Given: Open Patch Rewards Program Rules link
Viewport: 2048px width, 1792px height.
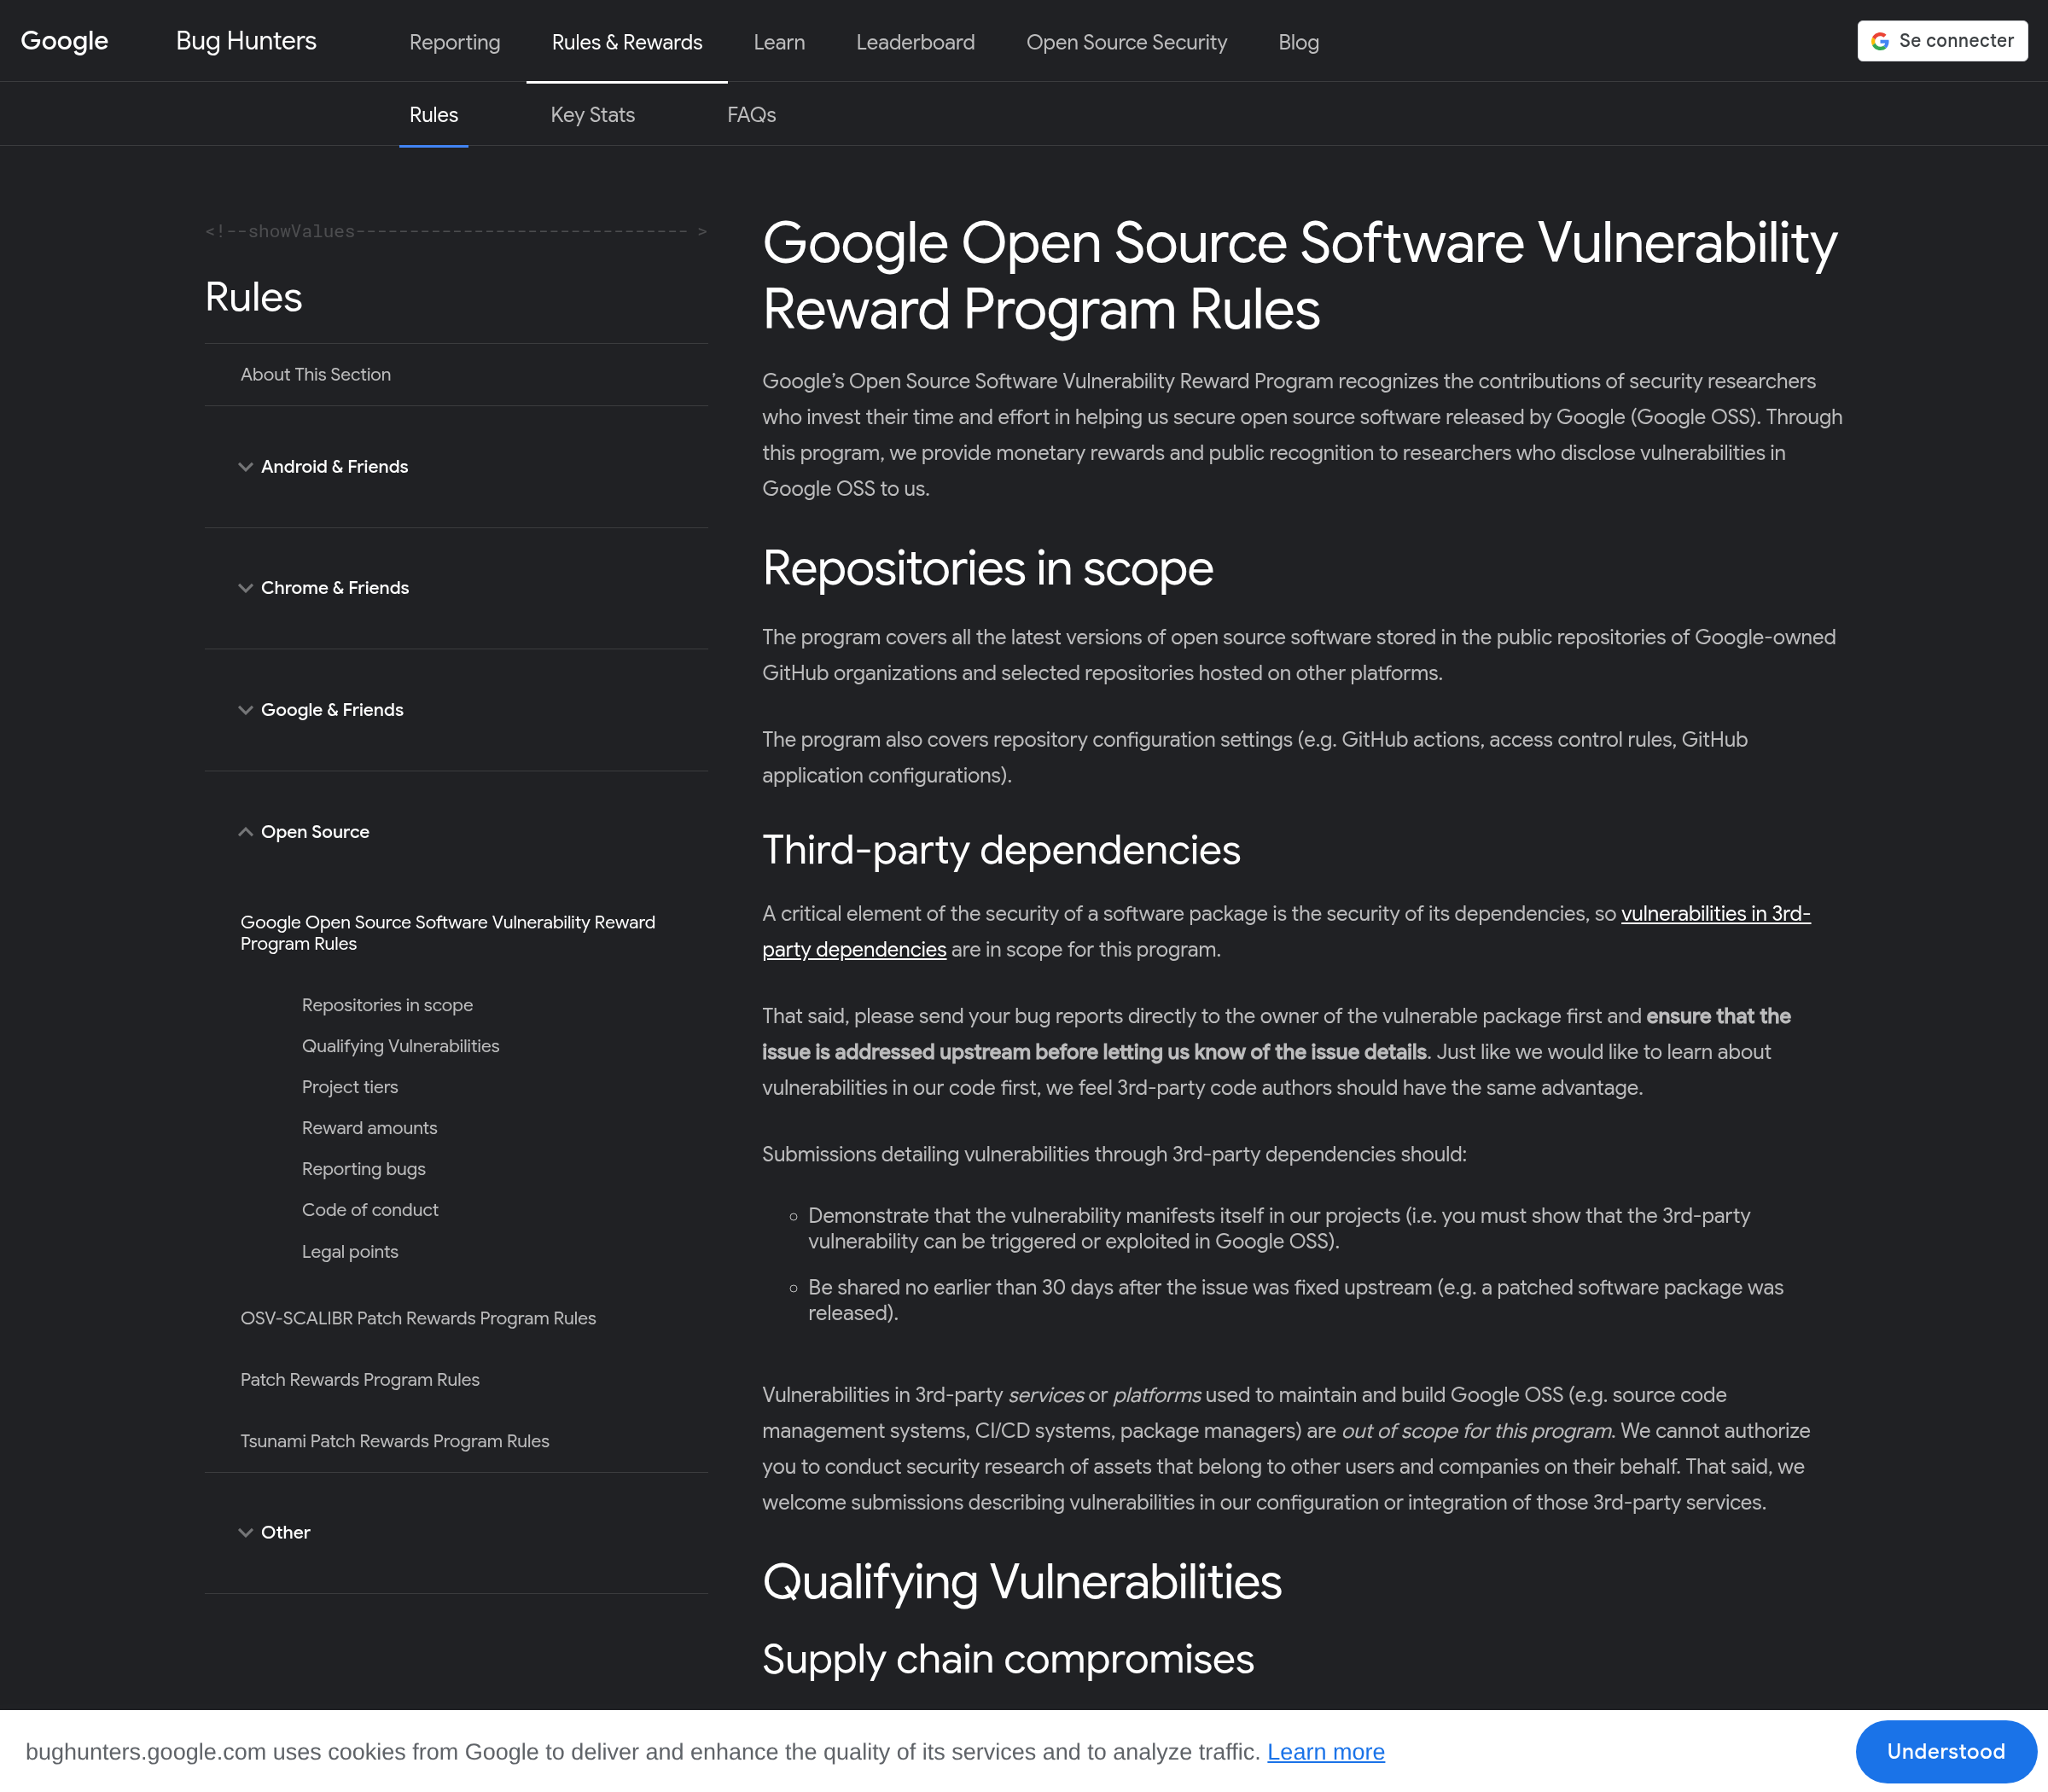Looking at the screenshot, I should [360, 1380].
